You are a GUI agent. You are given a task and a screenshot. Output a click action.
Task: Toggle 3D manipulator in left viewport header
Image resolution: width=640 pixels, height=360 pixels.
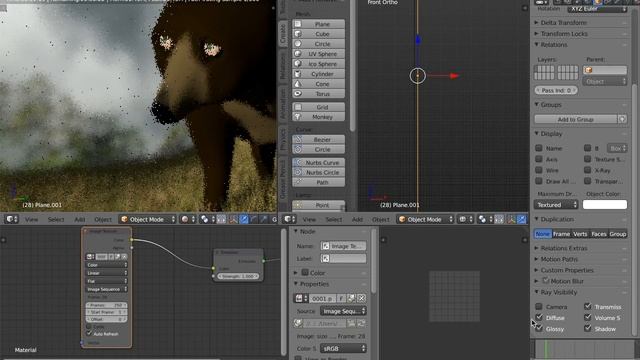tap(233, 219)
